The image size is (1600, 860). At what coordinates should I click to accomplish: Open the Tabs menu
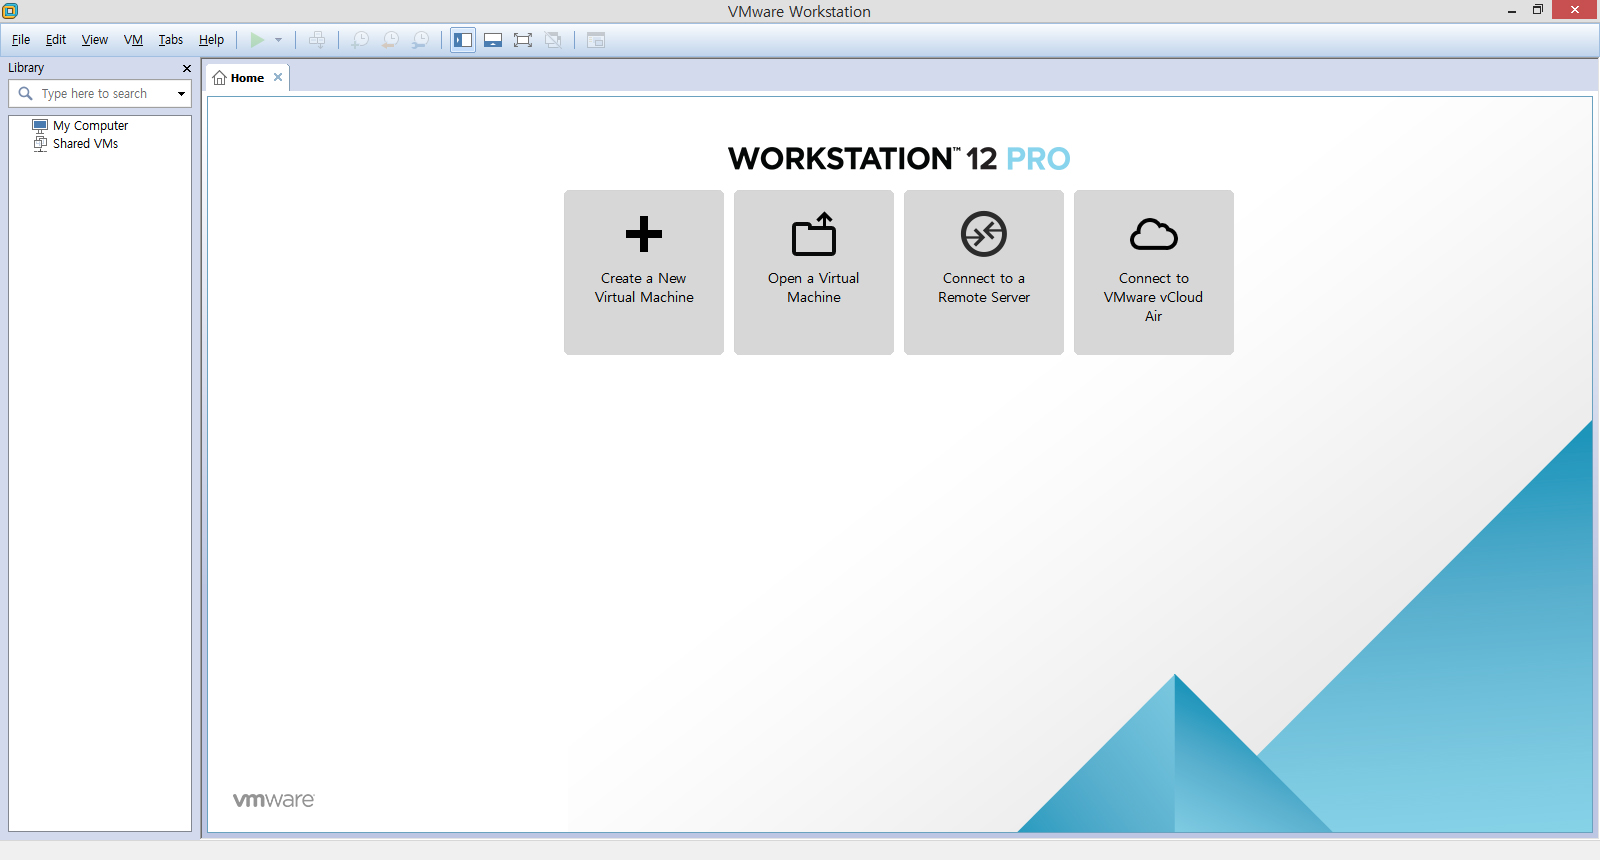coord(170,40)
